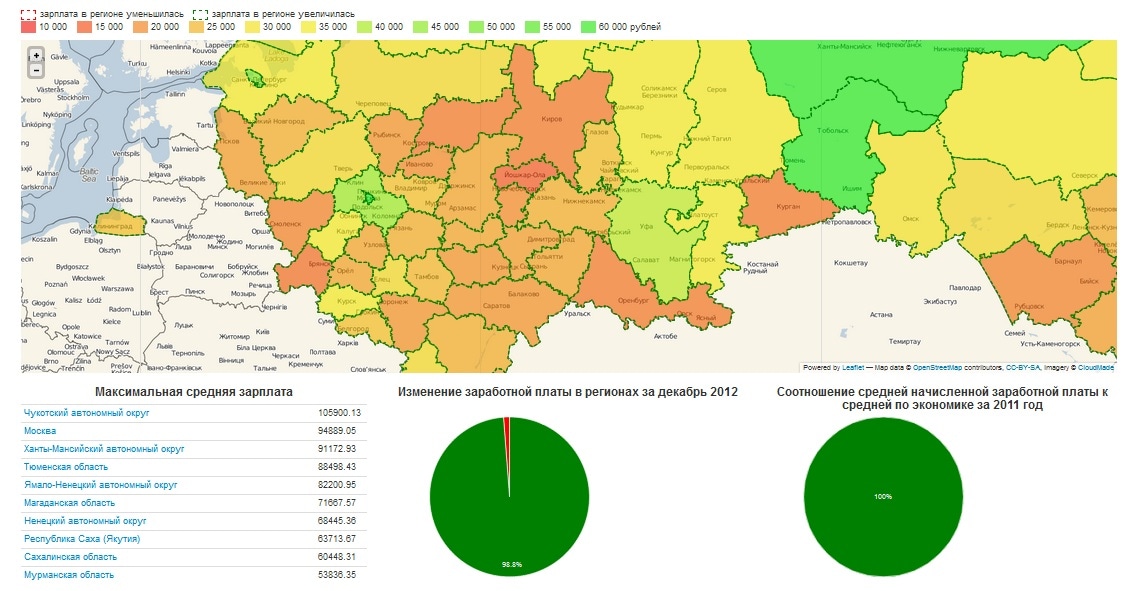This screenshot has width=1123, height=591.
Task: Open the OpenStreetMap attribution link
Action: [939, 367]
